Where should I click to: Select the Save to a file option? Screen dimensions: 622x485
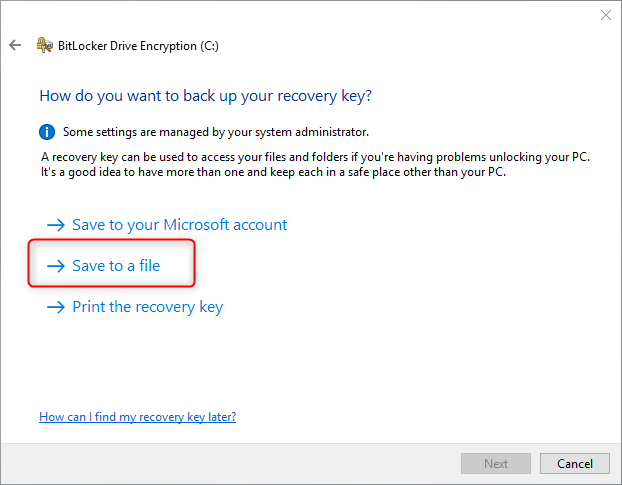116,266
